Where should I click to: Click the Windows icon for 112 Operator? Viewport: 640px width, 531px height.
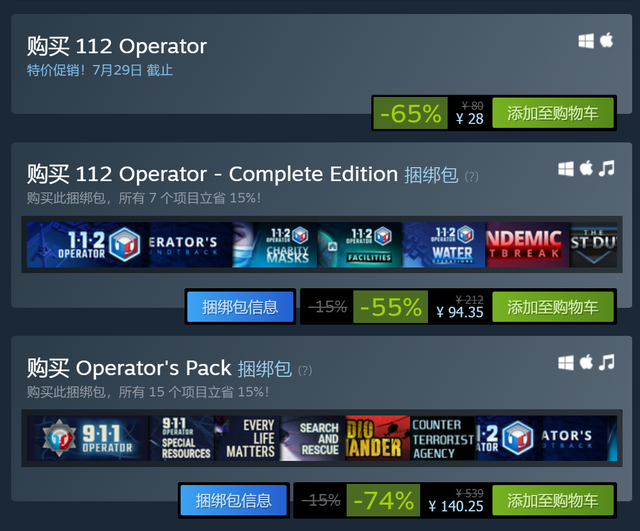click(x=586, y=41)
